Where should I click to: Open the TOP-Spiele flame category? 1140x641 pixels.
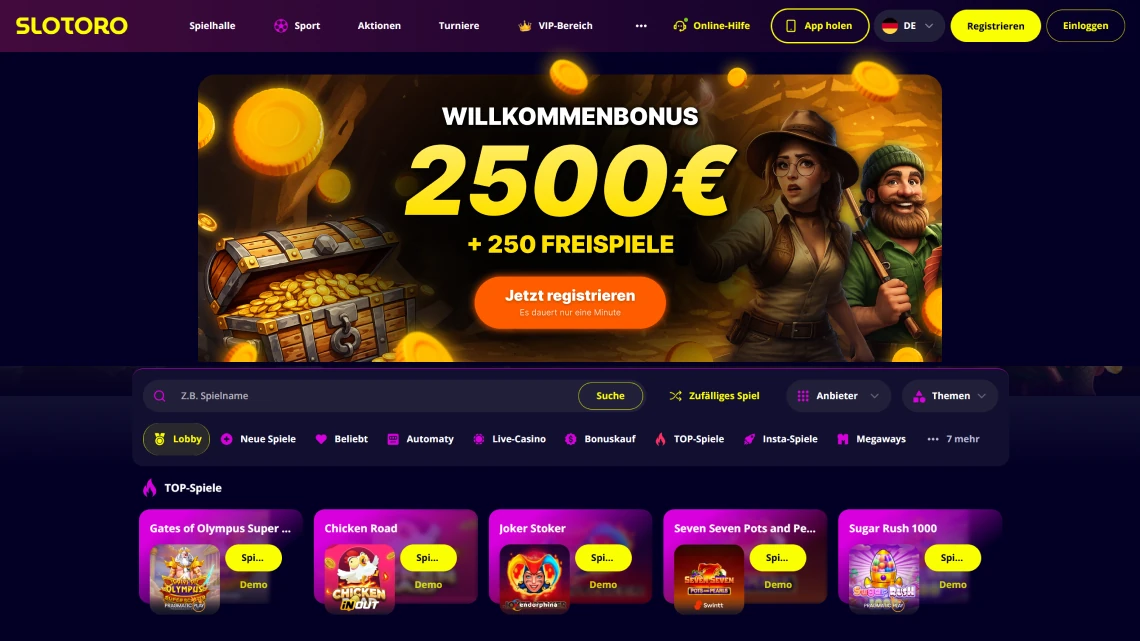[x=689, y=439]
